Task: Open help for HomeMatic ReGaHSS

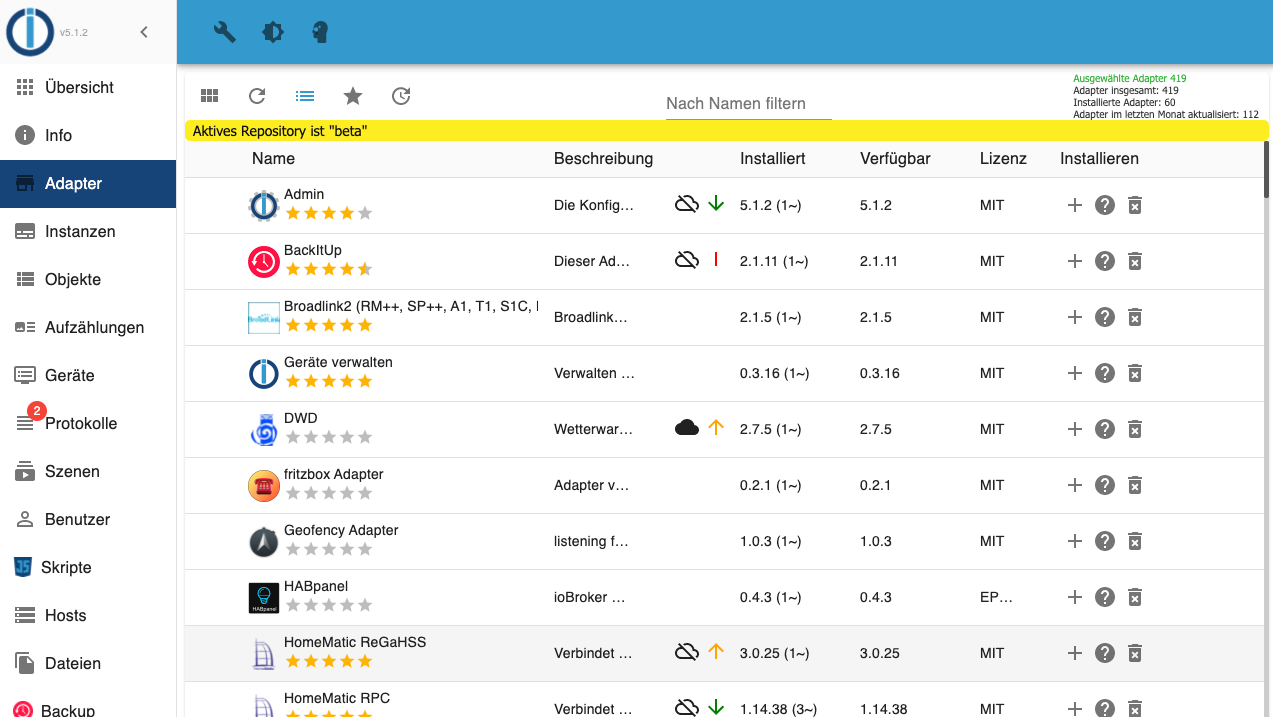Action: coord(1105,653)
